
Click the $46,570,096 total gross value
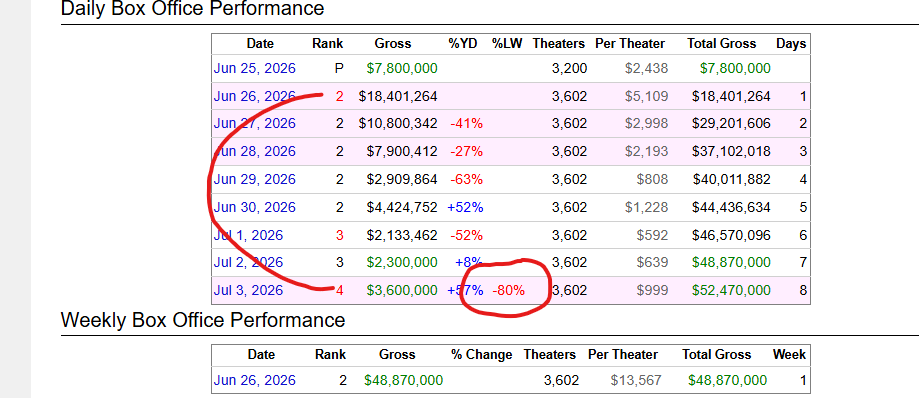pyautogui.click(x=731, y=236)
